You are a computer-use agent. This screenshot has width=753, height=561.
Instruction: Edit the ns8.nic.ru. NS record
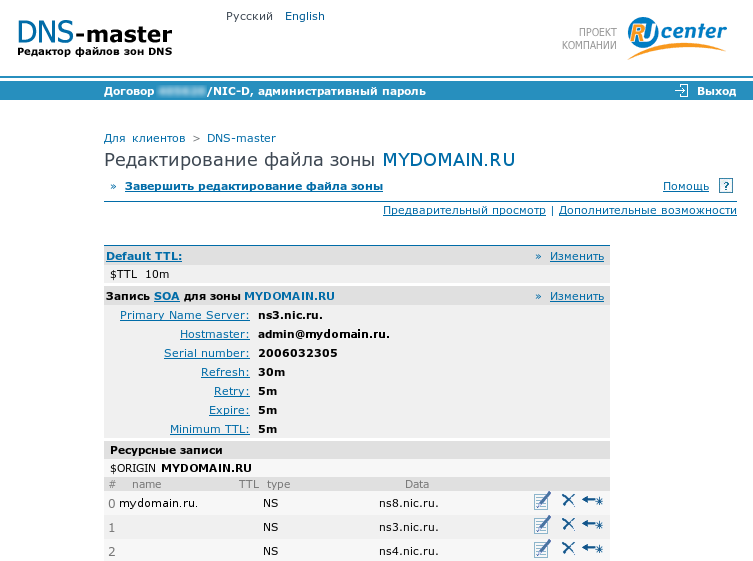pyautogui.click(x=542, y=501)
